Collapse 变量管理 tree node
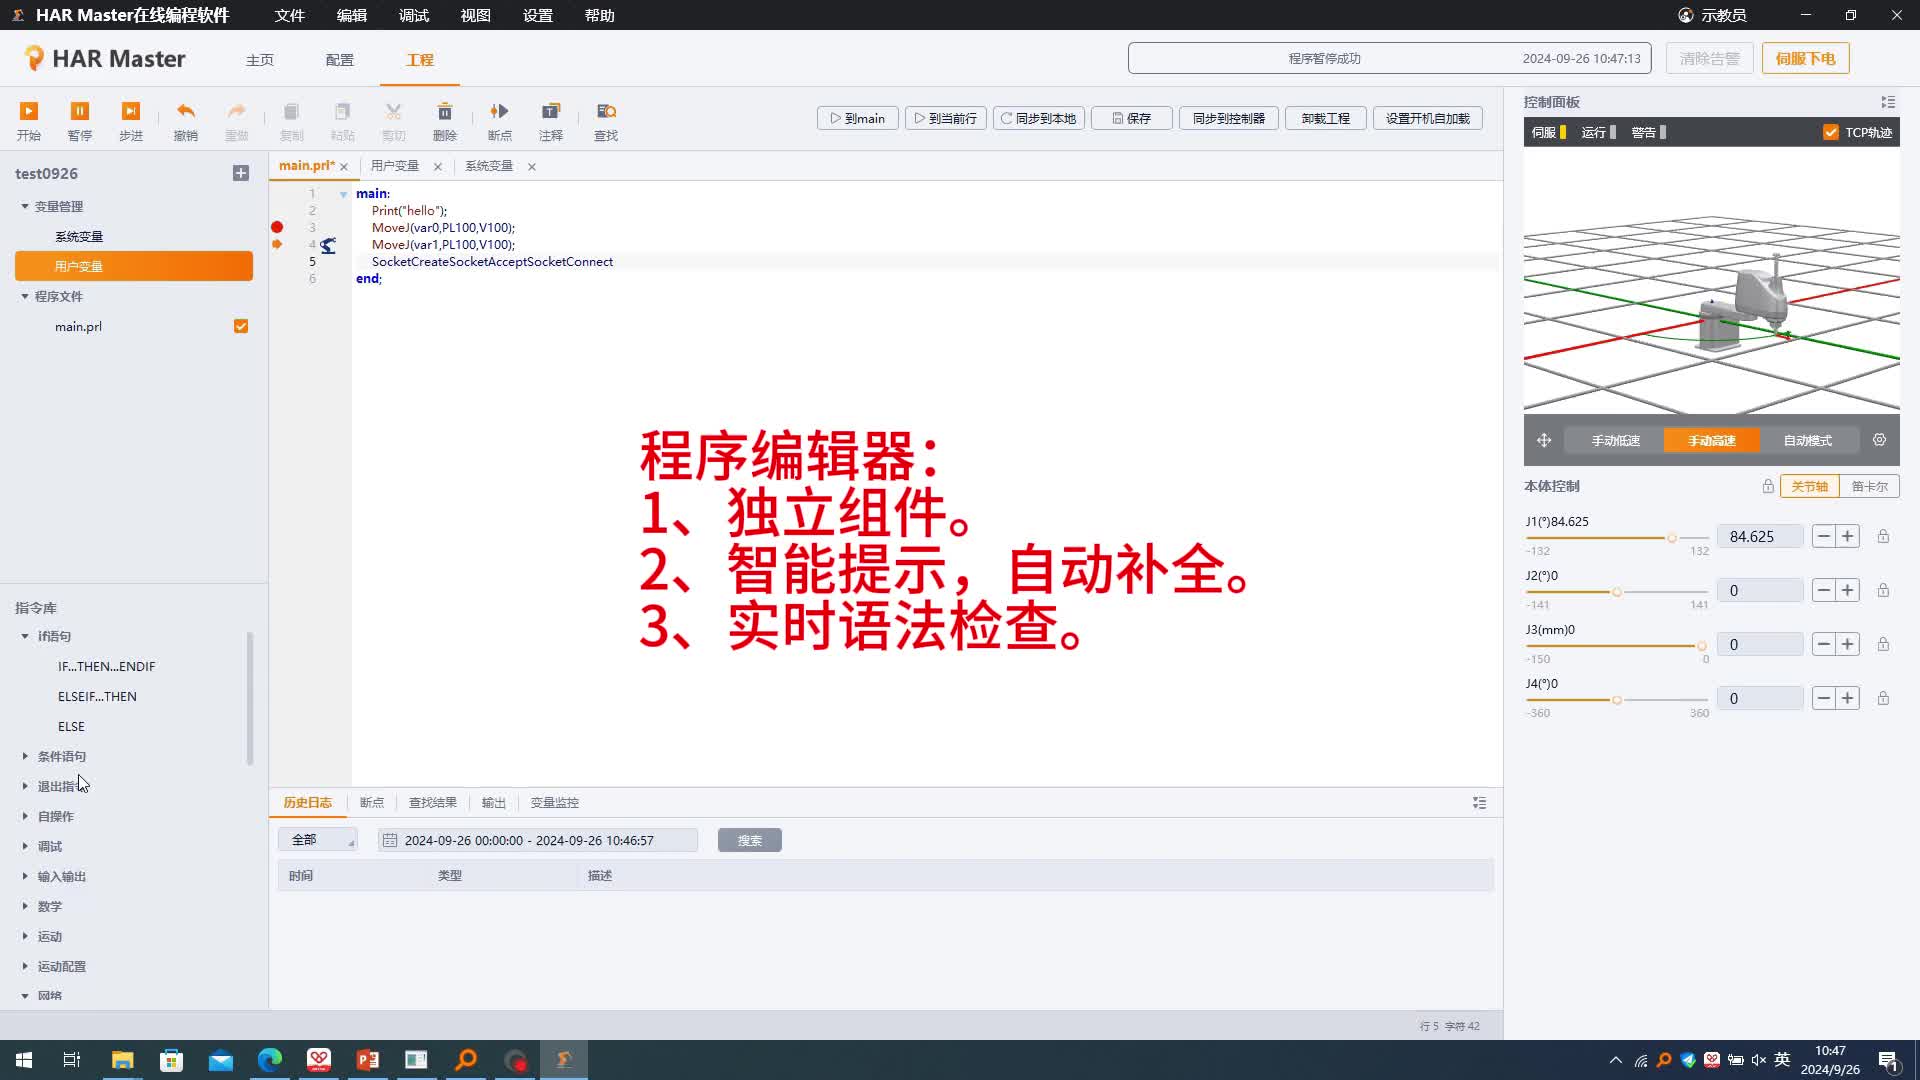The image size is (1920, 1080). (x=25, y=206)
